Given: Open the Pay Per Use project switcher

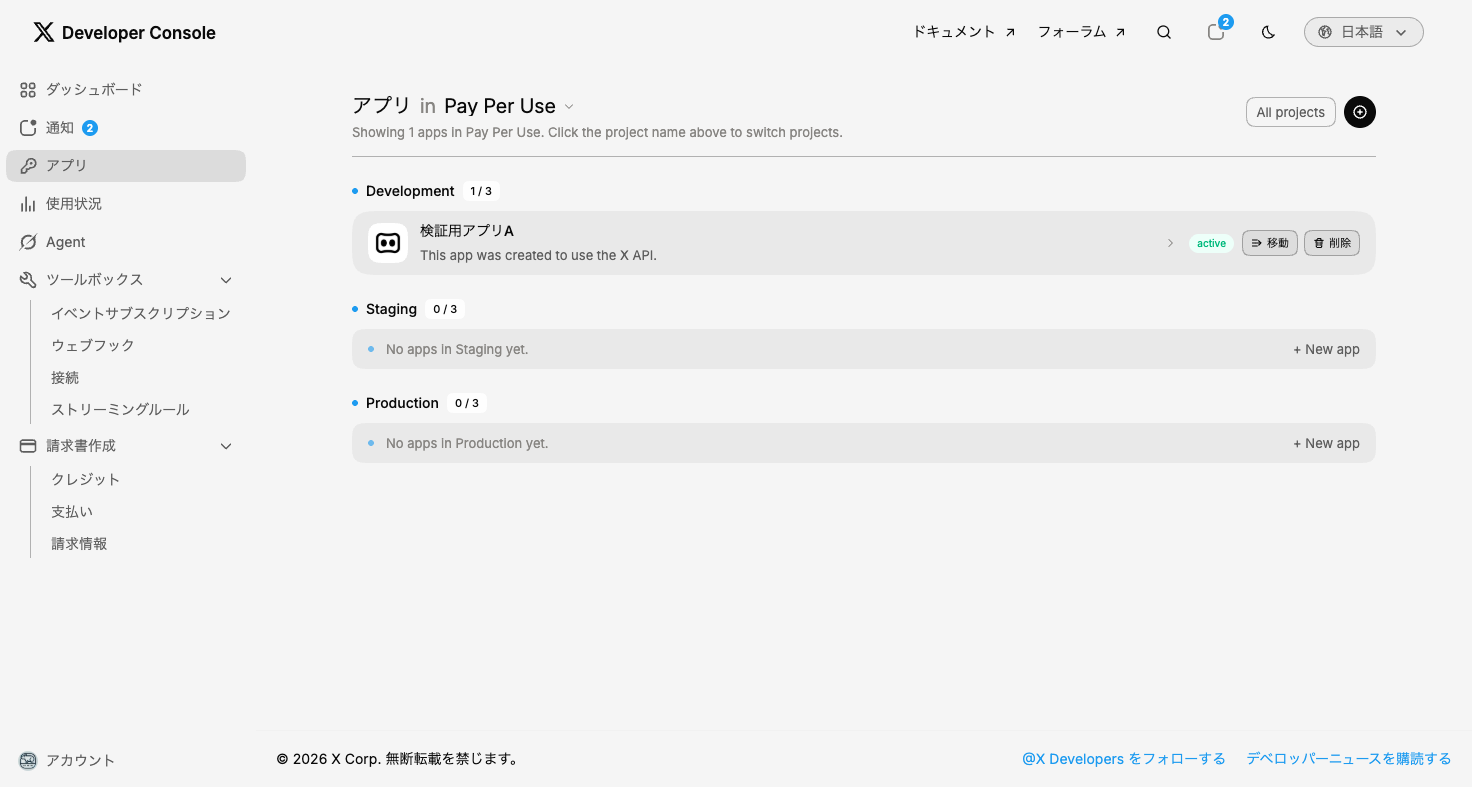Looking at the screenshot, I should click(509, 106).
